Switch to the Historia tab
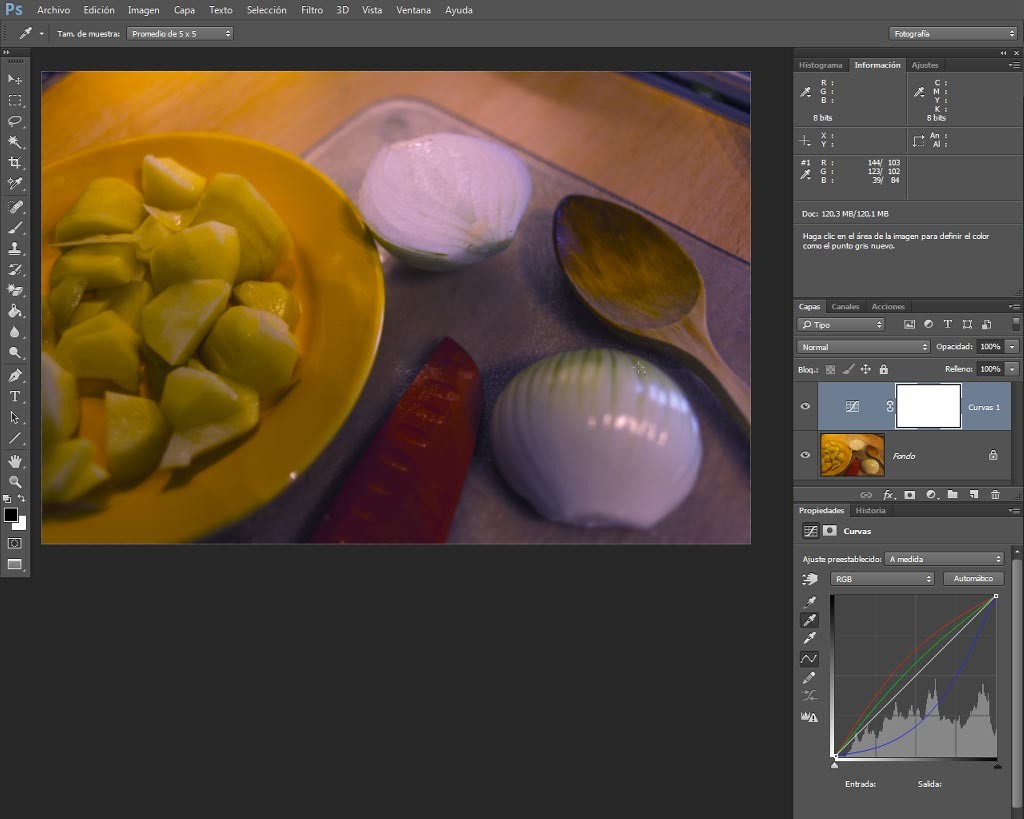1024x819 pixels. coord(871,511)
